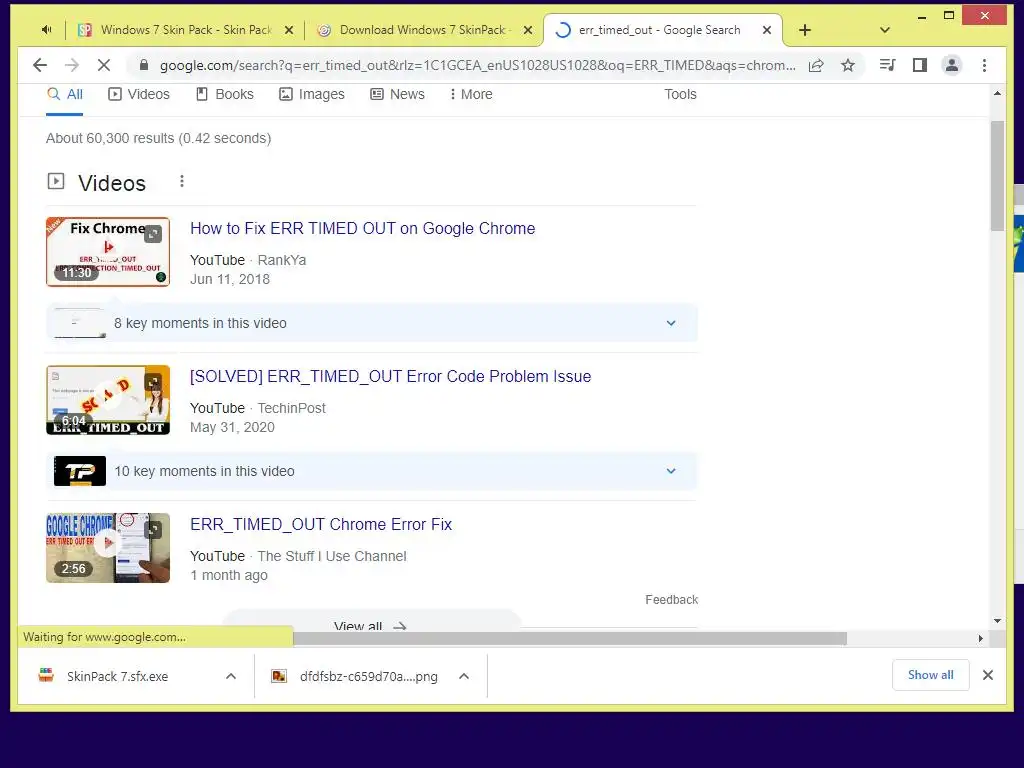Click the Videos section play icon
The image size is (1024, 768).
(56, 181)
